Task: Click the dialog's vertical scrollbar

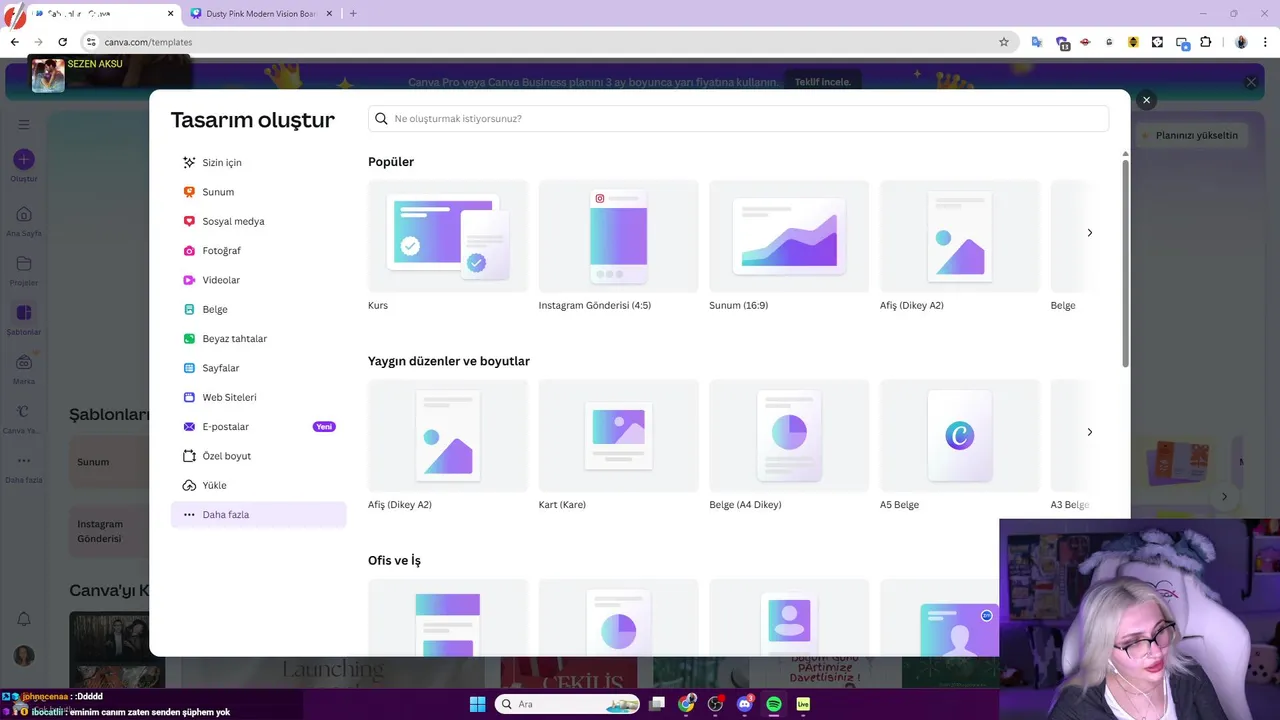Action: coord(1125,263)
